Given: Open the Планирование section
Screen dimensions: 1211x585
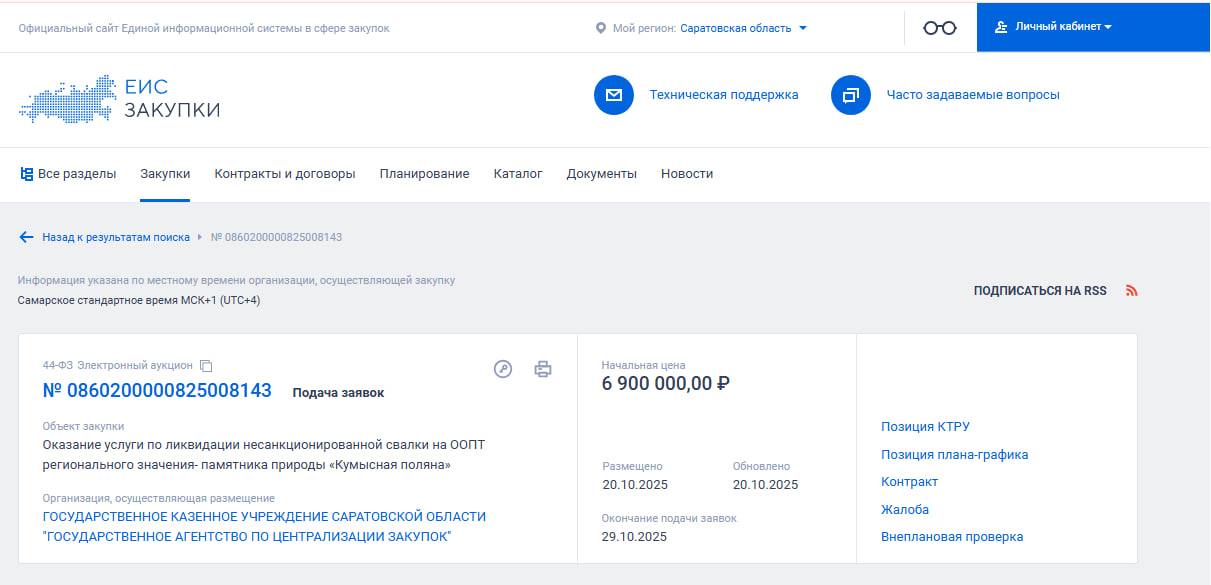Looking at the screenshot, I should click(423, 173).
